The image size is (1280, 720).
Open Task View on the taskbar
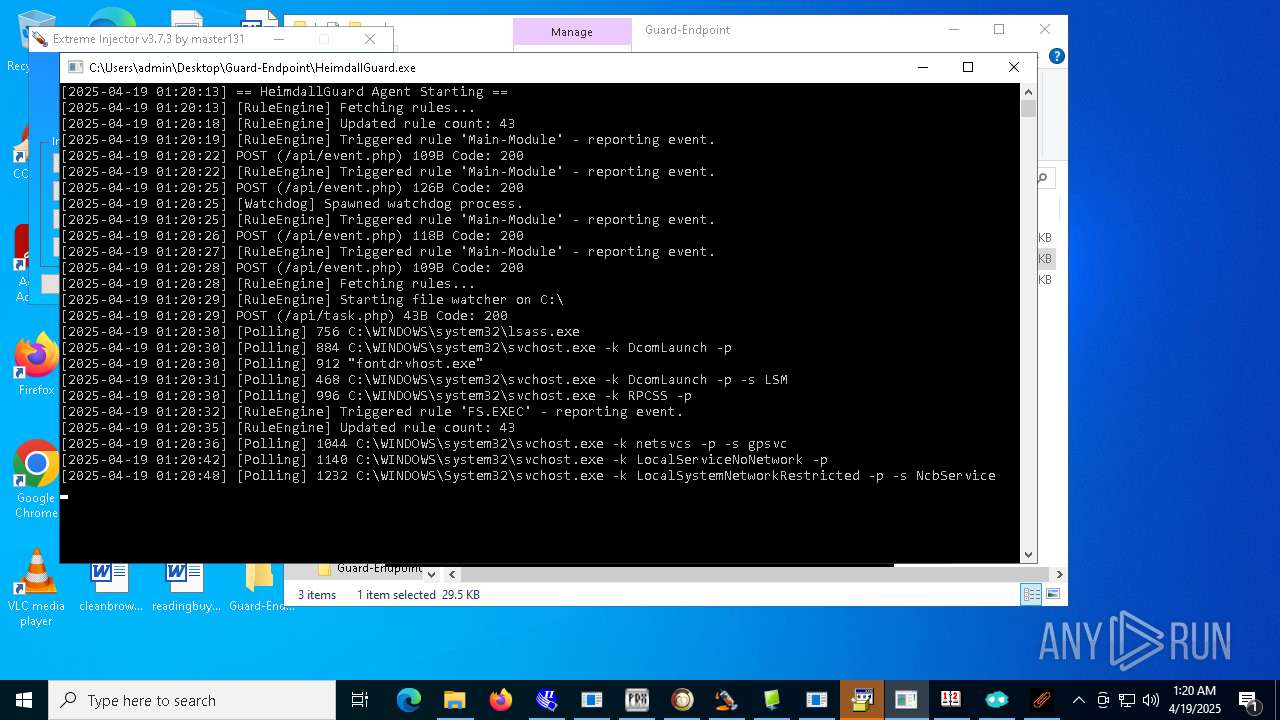[x=360, y=700]
